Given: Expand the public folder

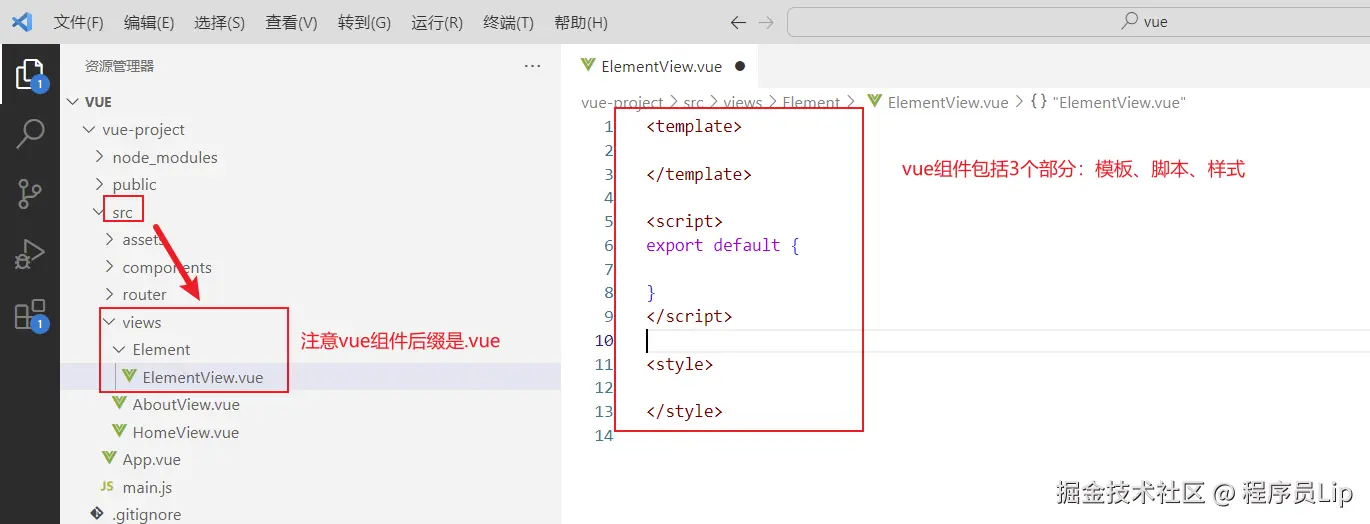Looking at the screenshot, I should [99, 185].
